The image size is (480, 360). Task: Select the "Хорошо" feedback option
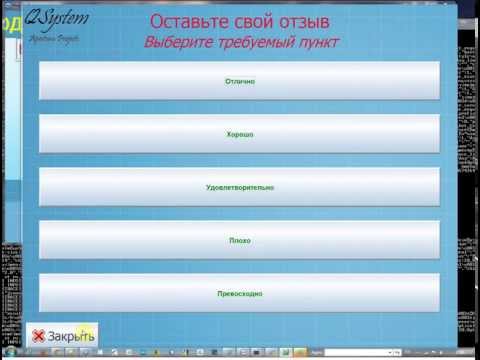239,134
